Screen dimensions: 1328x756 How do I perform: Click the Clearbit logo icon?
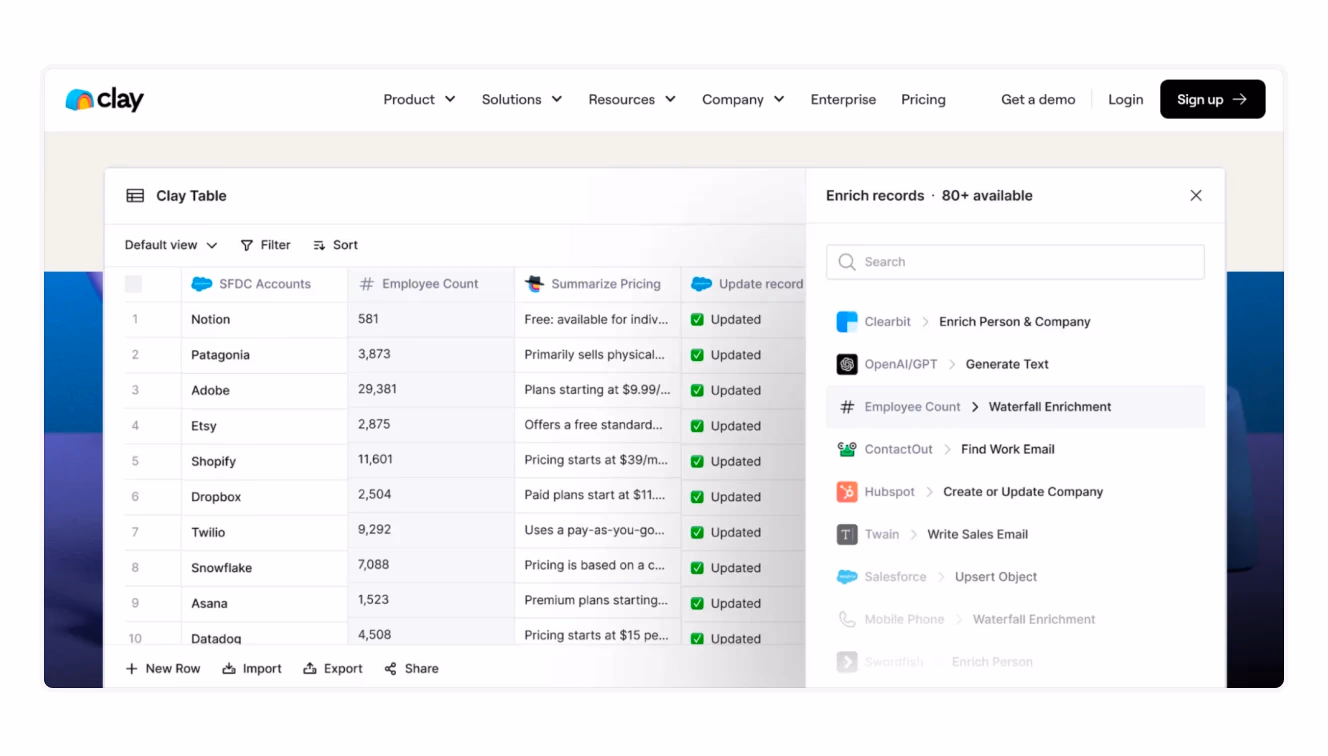[847, 322]
